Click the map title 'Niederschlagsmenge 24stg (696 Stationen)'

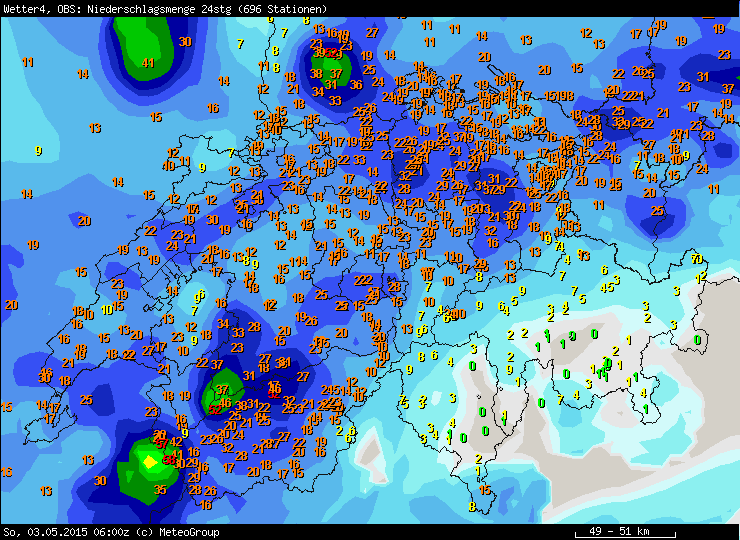[x=207, y=9]
